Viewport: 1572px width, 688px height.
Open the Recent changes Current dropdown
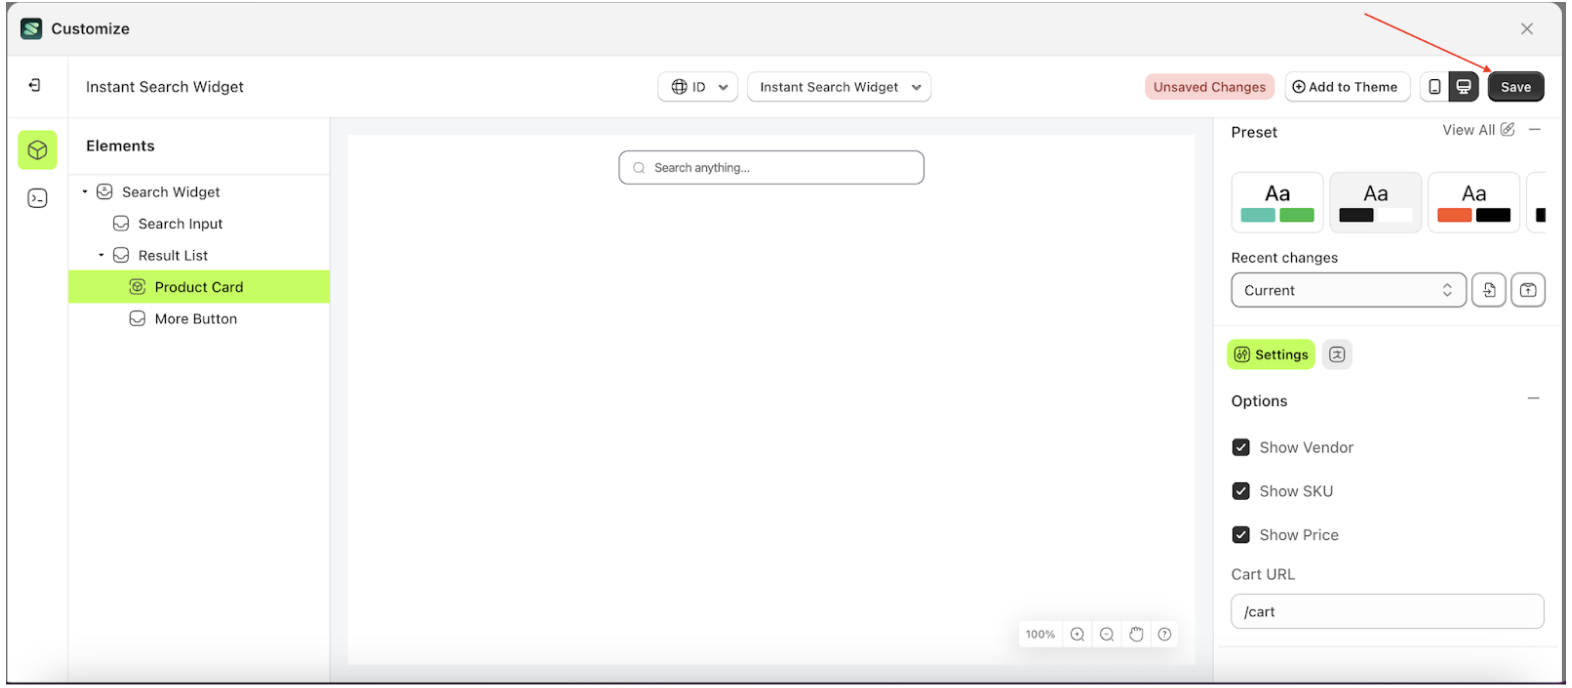1348,290
